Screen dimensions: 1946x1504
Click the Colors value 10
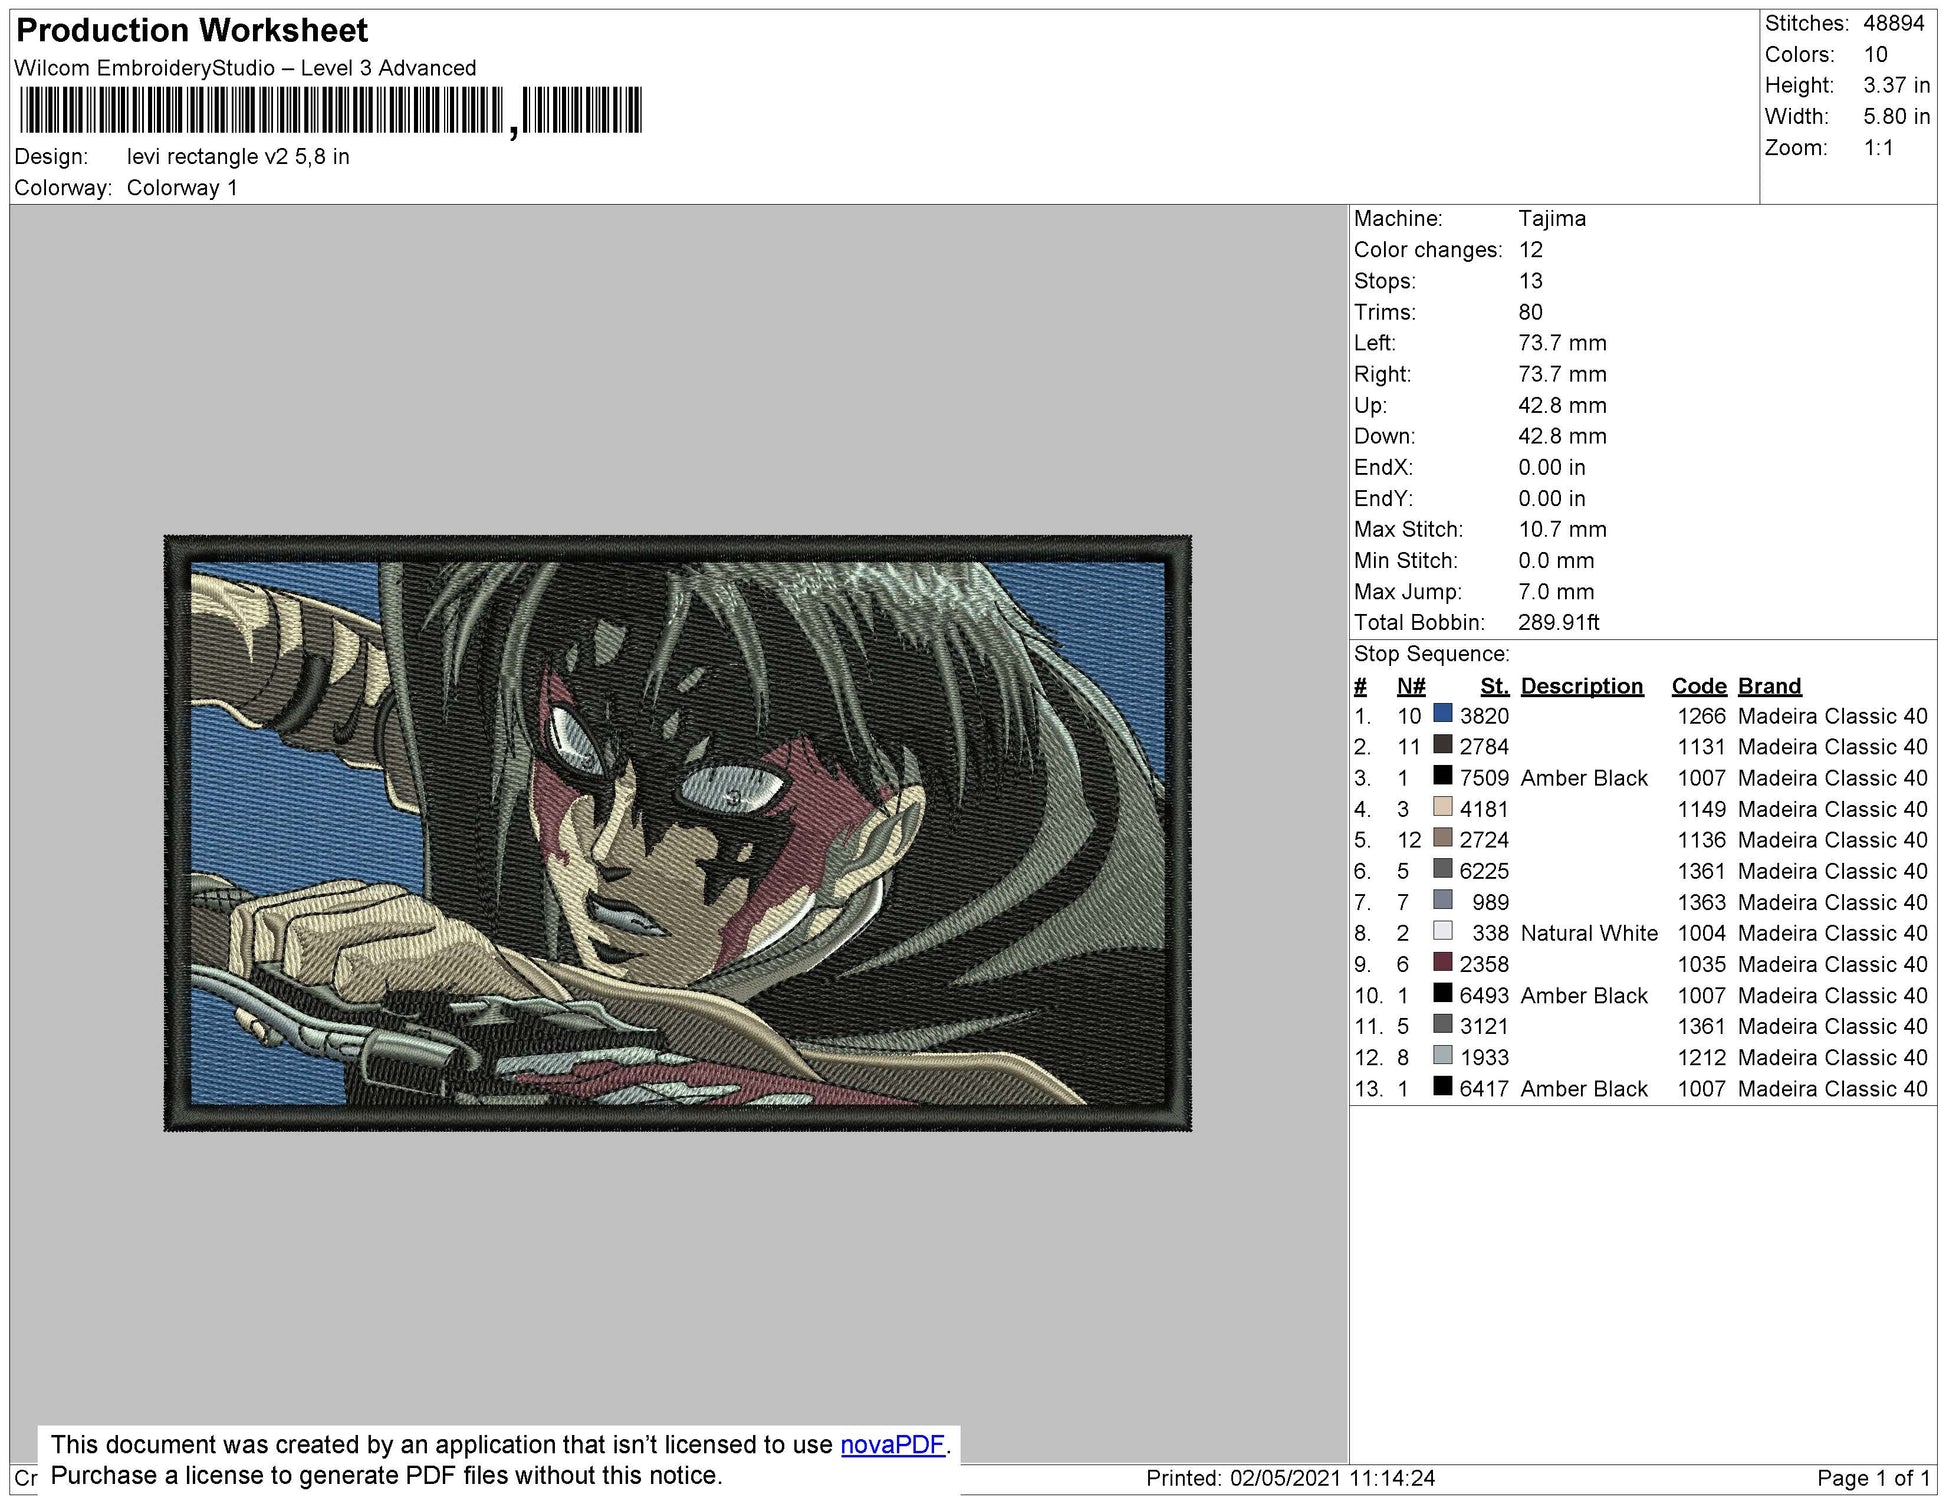pos(1875,55)
